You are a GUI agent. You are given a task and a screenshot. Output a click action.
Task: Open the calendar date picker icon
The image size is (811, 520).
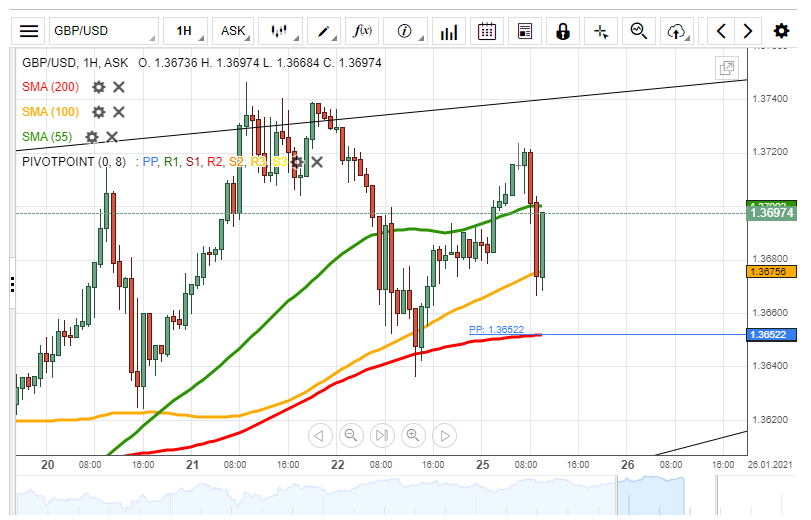487,31
